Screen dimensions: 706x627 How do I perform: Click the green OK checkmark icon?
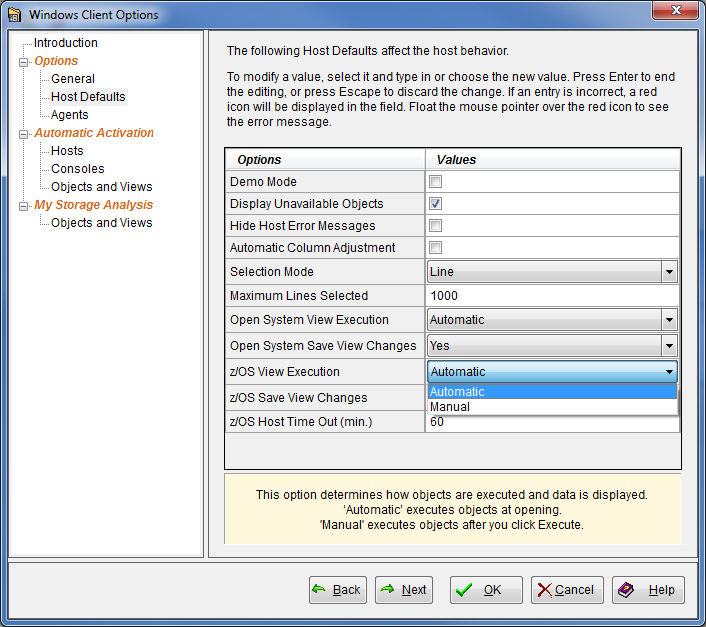point(464,590)
